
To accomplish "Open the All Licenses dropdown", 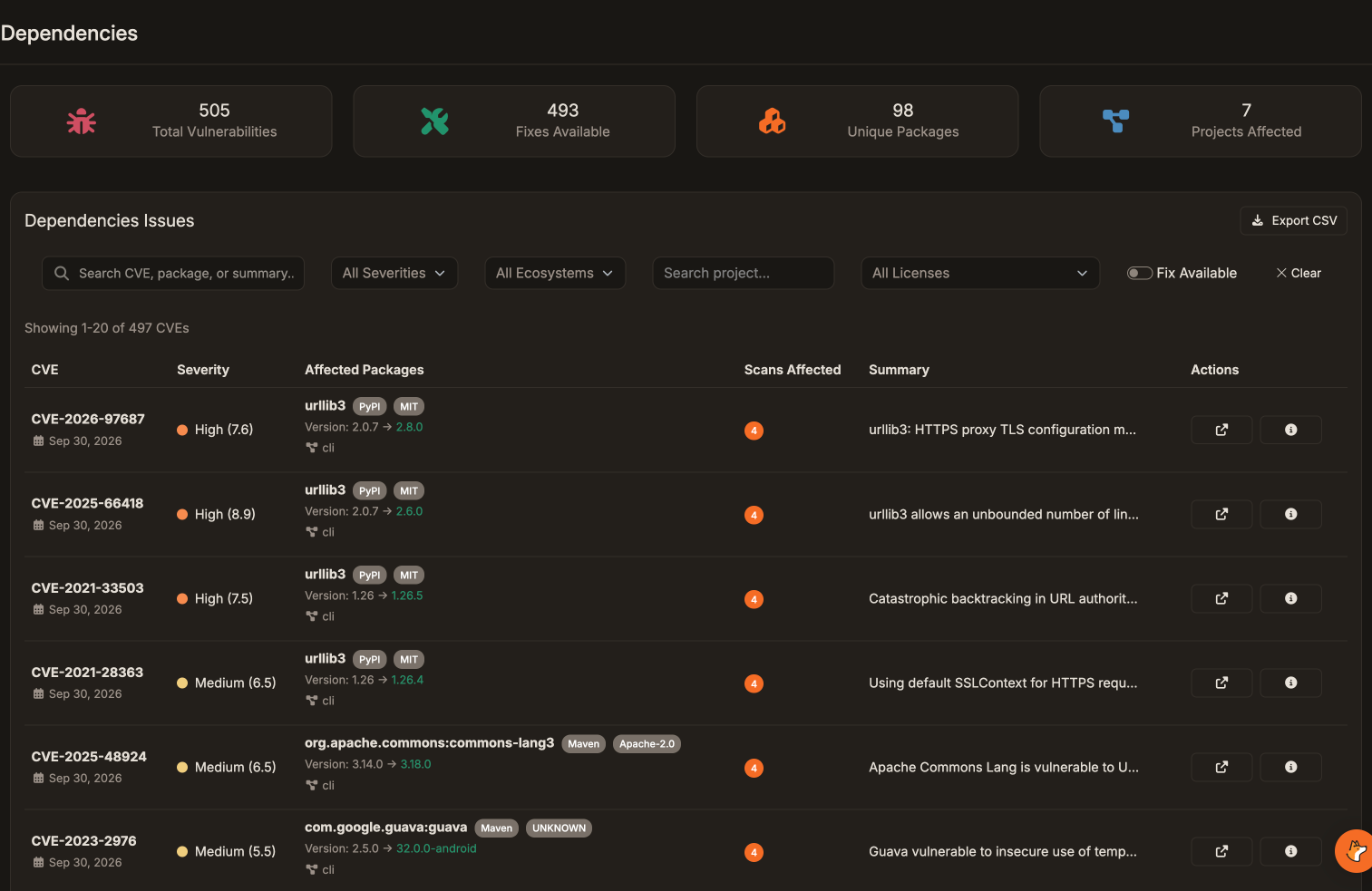I will click(x=980, y=273).
